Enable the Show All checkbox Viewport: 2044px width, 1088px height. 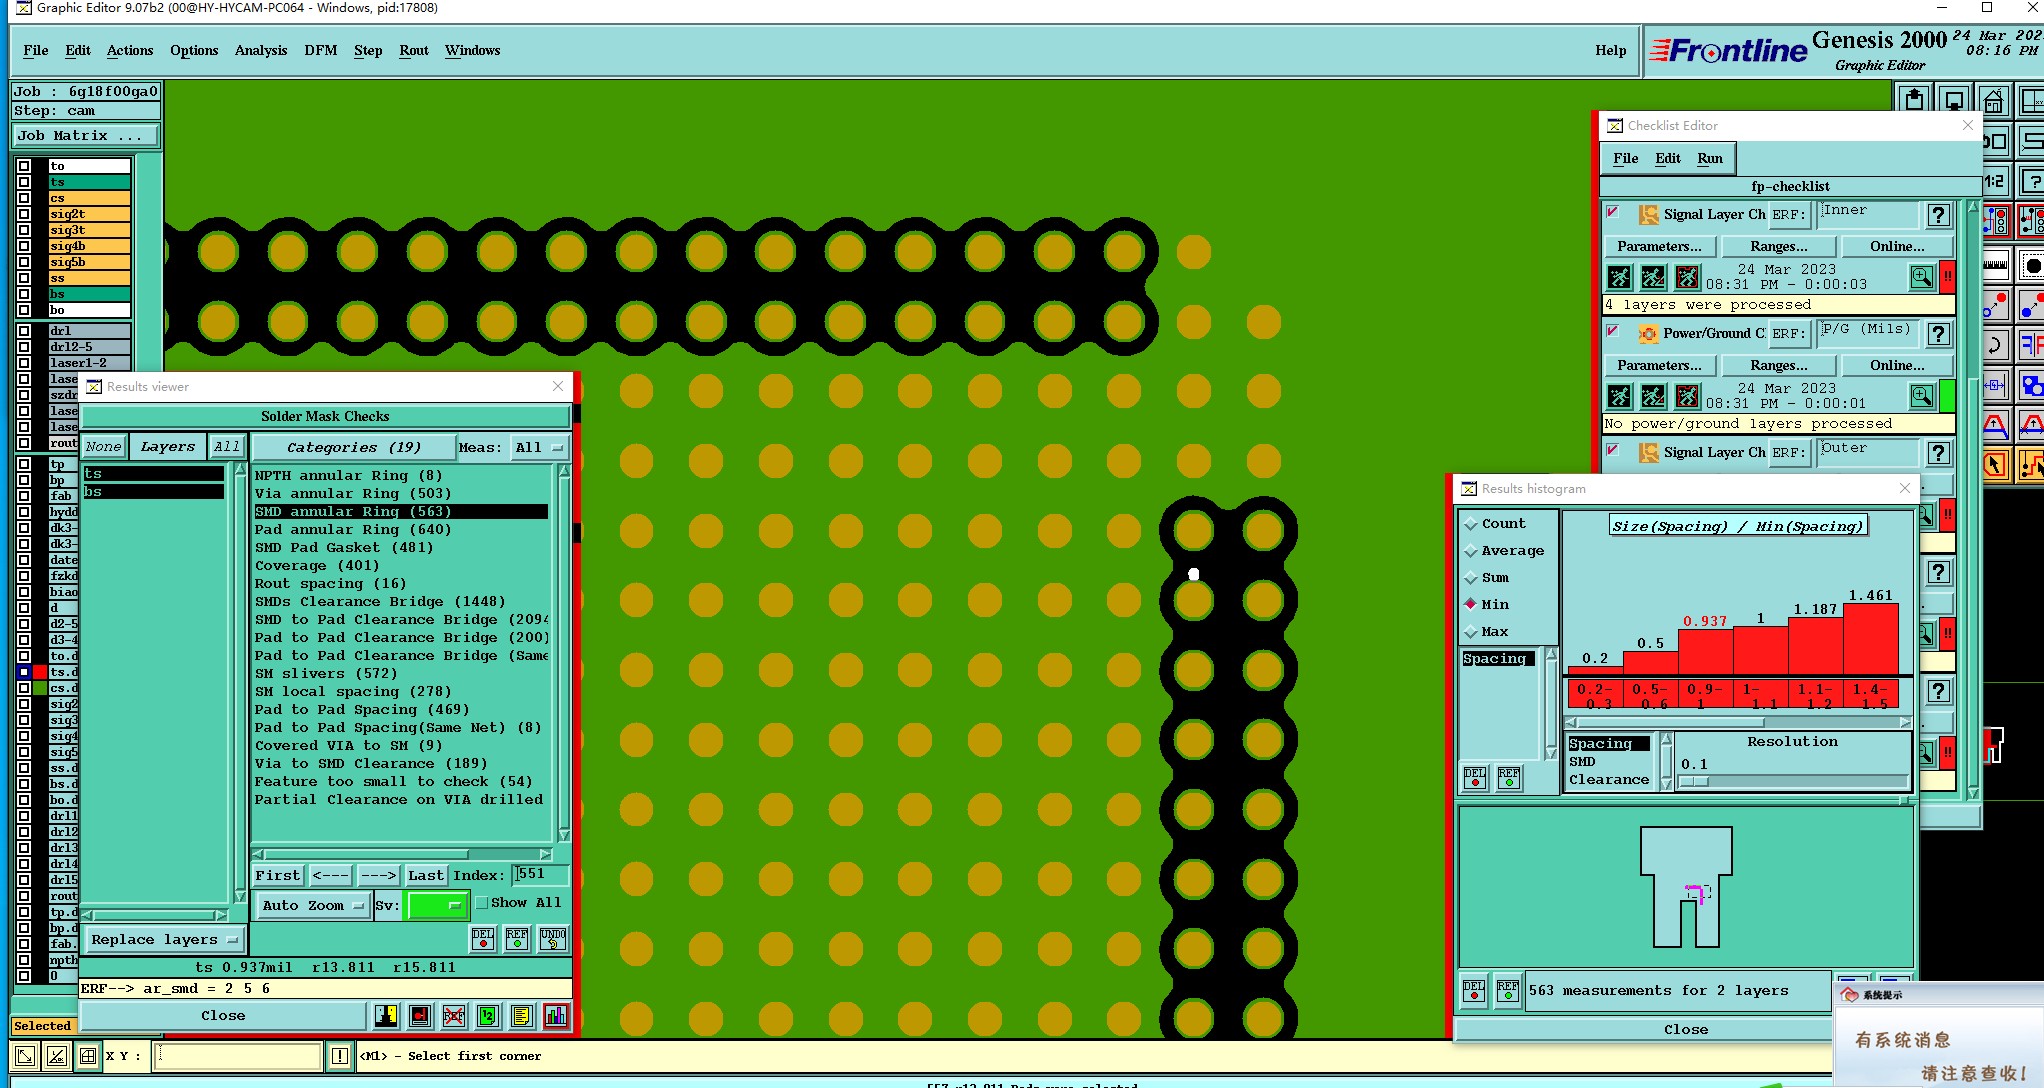(x=482, y=903)
